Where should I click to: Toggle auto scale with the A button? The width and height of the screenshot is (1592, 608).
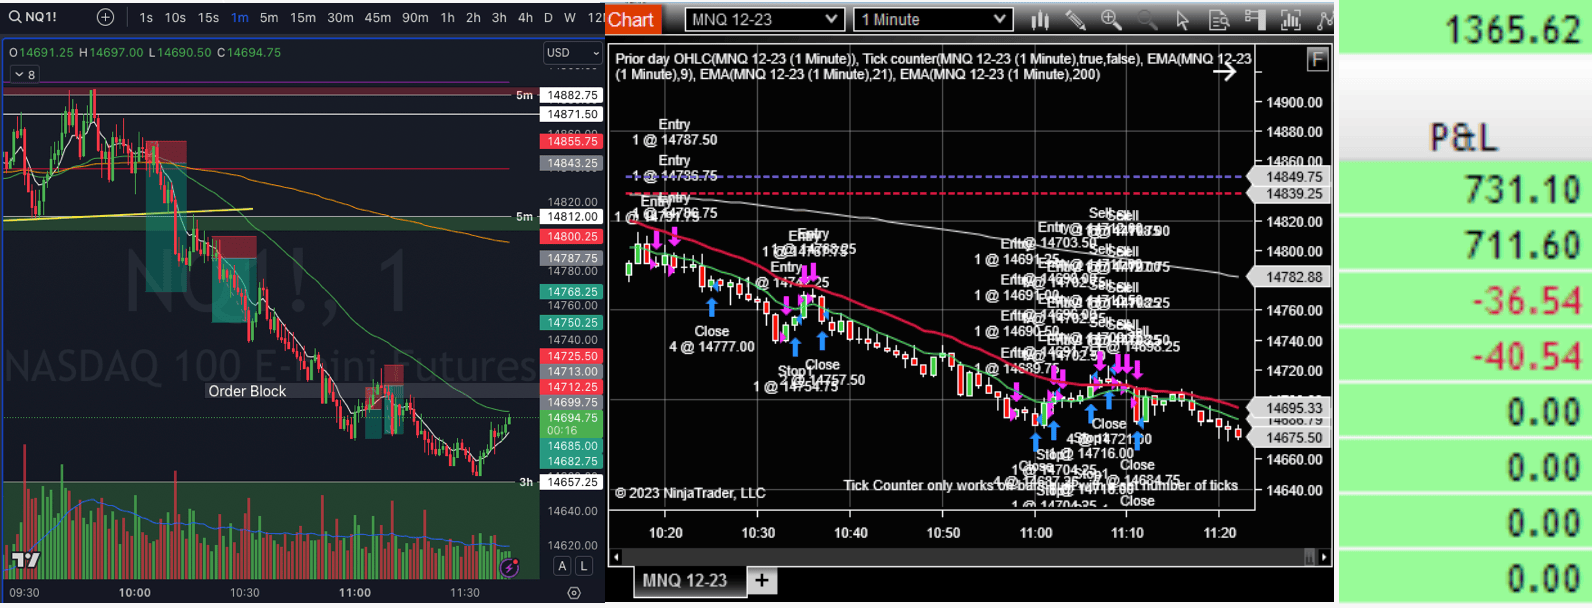click(x=562, y=566)
